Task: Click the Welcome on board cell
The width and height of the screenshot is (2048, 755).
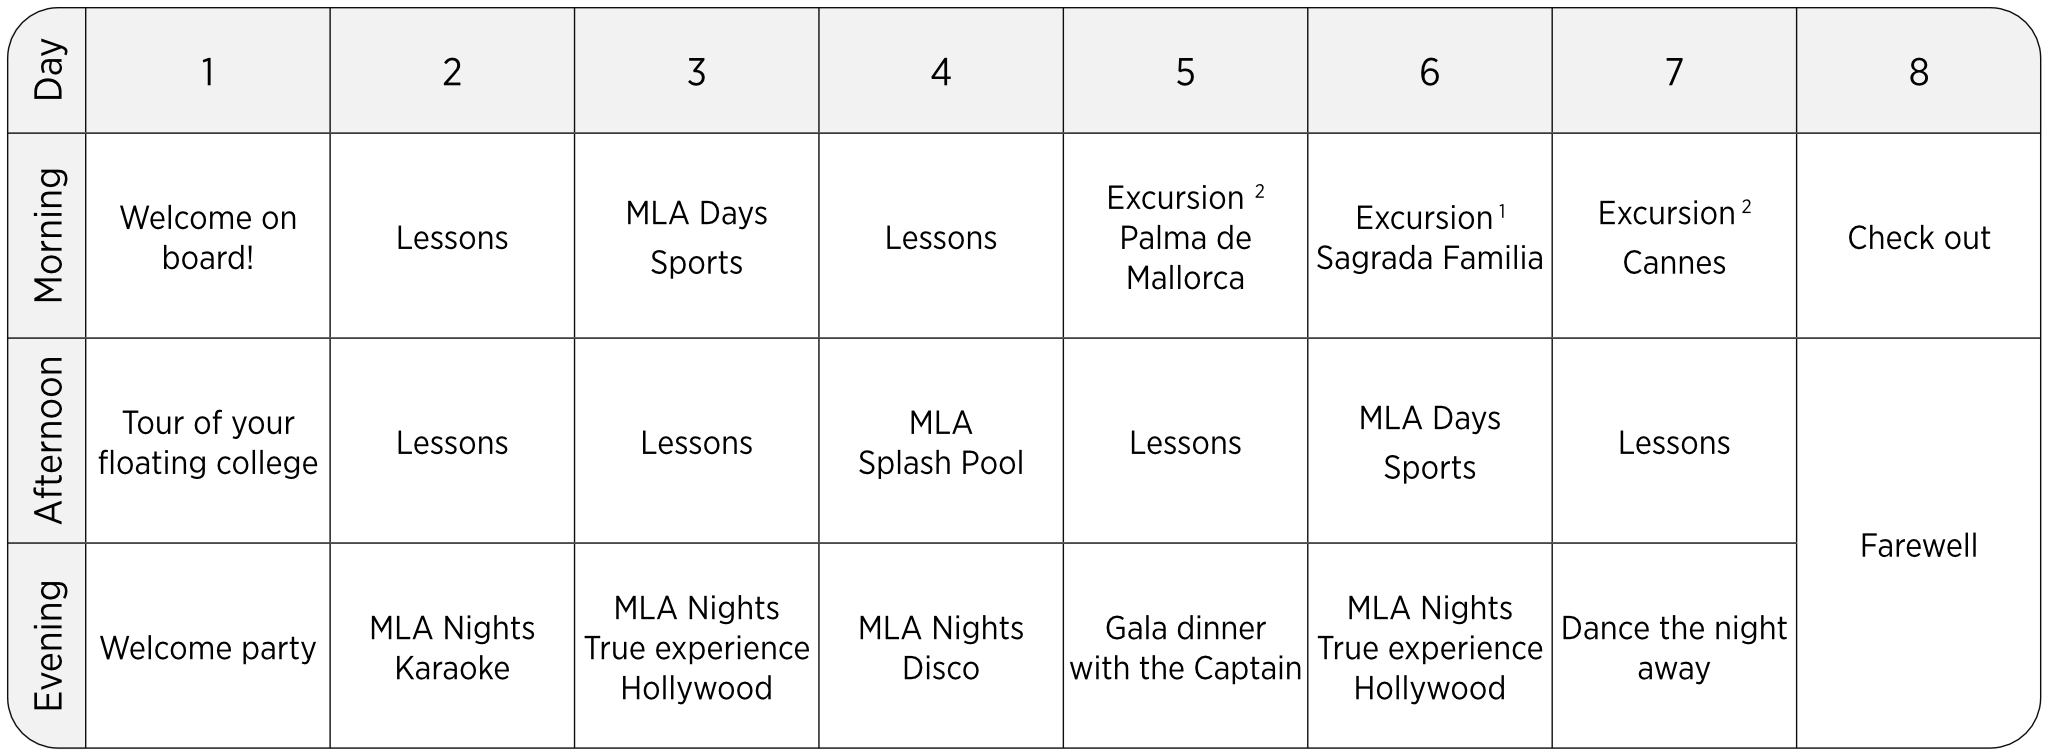Action: coord(208,238)
